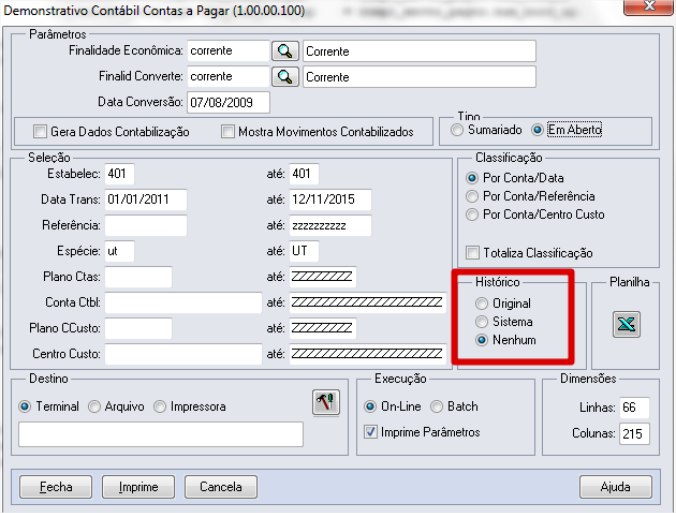Screen dimensions: 676x513
Task: Open destination setup hammer icon
Action: pyautogui.click(x=326, y=402)
